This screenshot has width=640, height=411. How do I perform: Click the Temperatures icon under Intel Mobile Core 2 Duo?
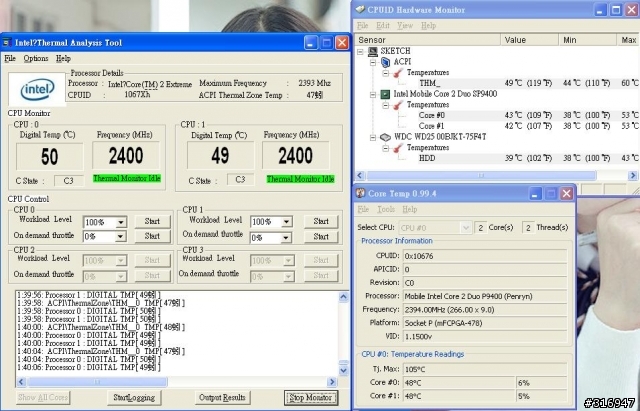click(398, 105)
